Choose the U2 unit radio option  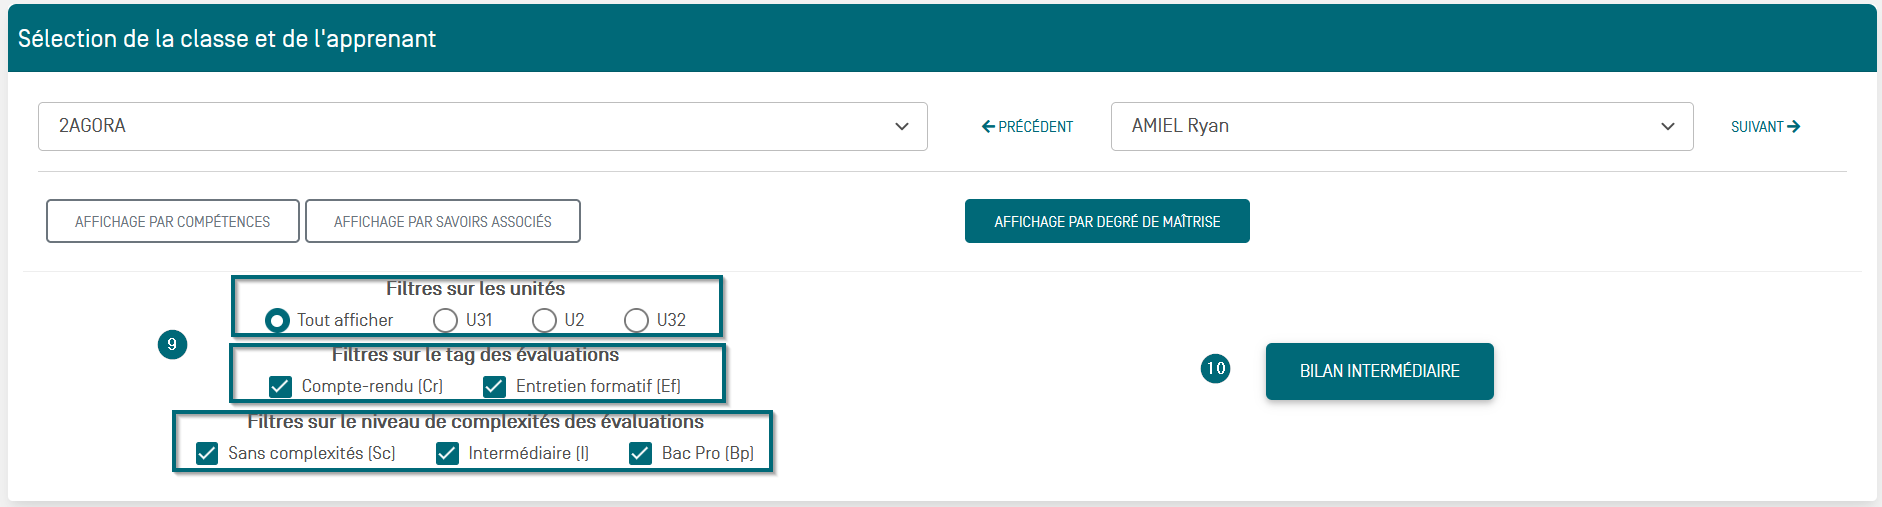(x=544, y=320)
